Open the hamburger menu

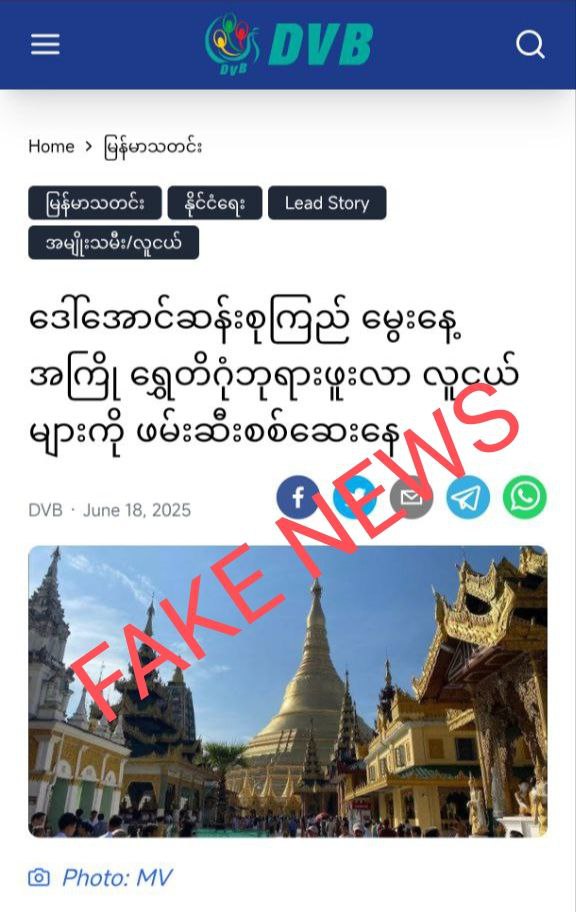pyautogui.click(x=45, y=44)
